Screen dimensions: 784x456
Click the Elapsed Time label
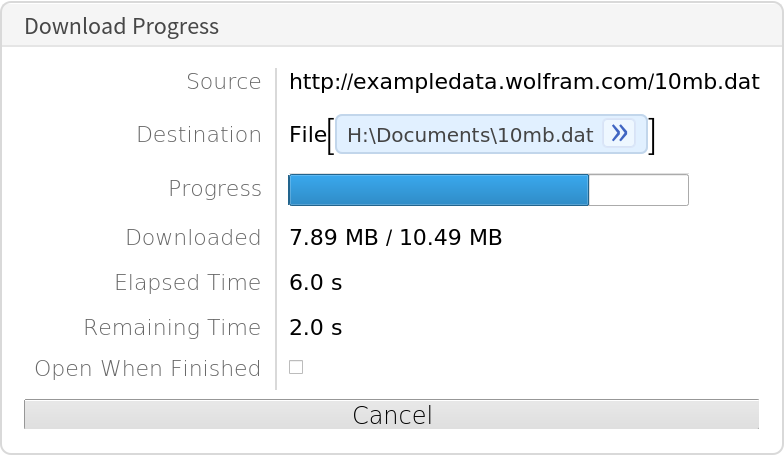tap(188, 283)
